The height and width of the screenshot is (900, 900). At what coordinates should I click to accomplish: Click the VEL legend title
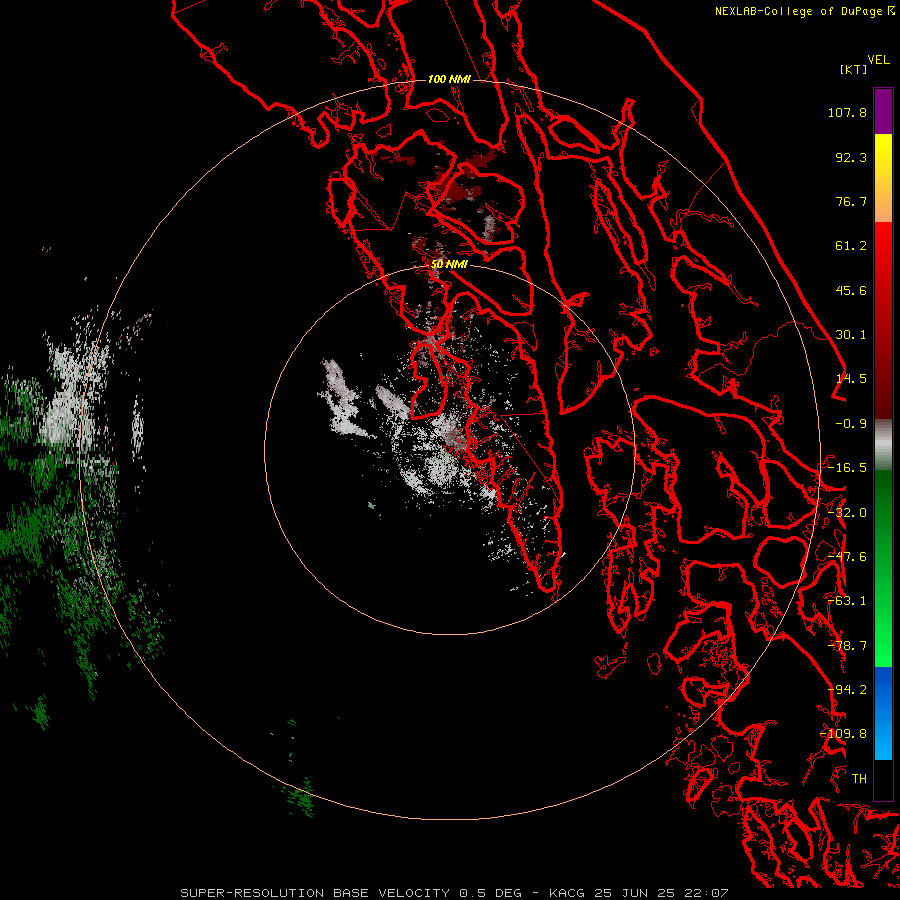point(878,60)
